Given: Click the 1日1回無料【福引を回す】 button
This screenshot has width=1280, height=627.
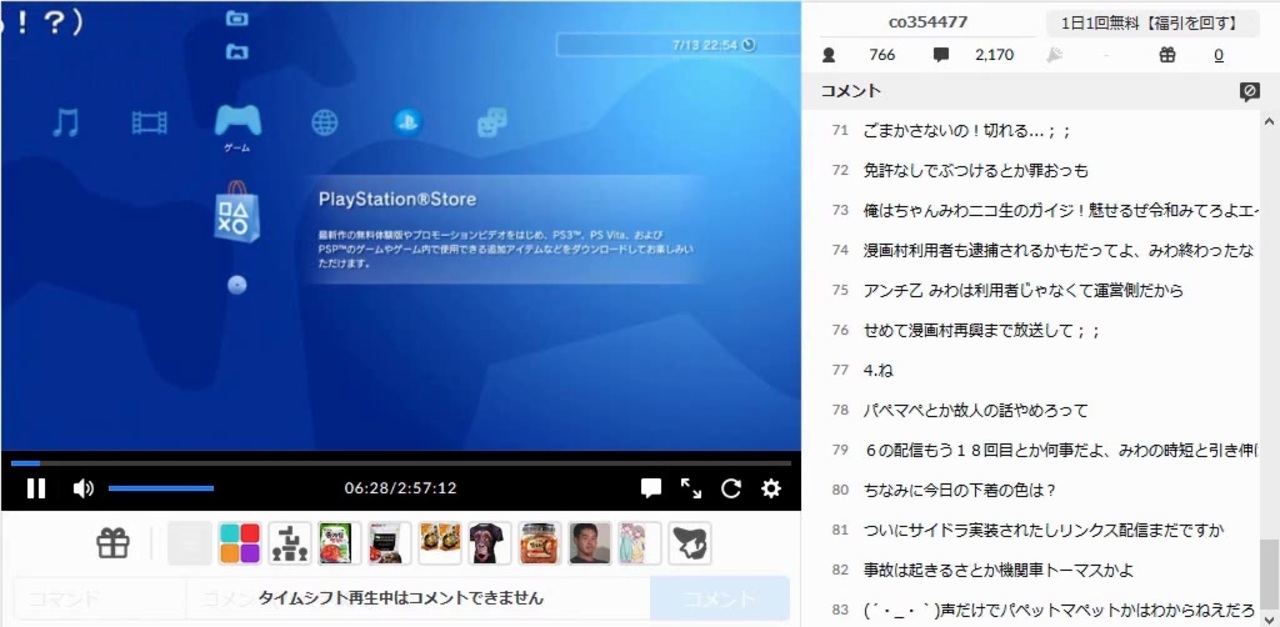Looking at the screenshot, I should tap(1153, 23).
